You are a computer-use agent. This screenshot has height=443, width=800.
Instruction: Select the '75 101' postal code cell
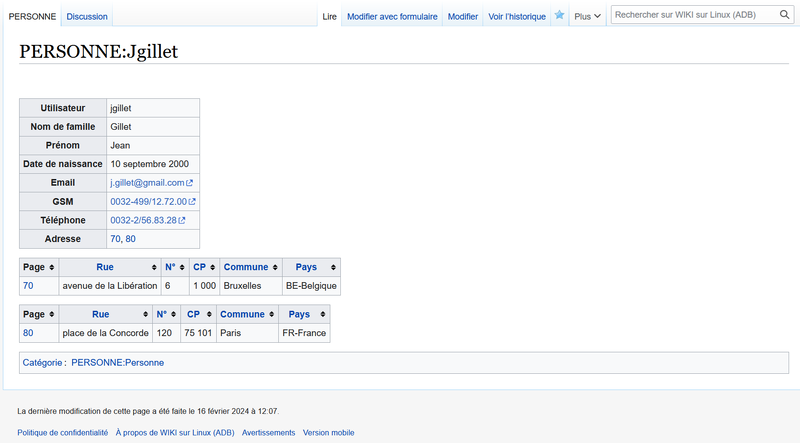(198, 333)
